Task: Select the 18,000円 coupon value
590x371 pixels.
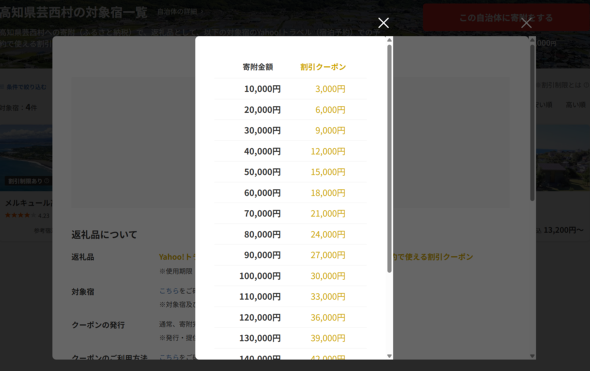Action: point(328,193)
